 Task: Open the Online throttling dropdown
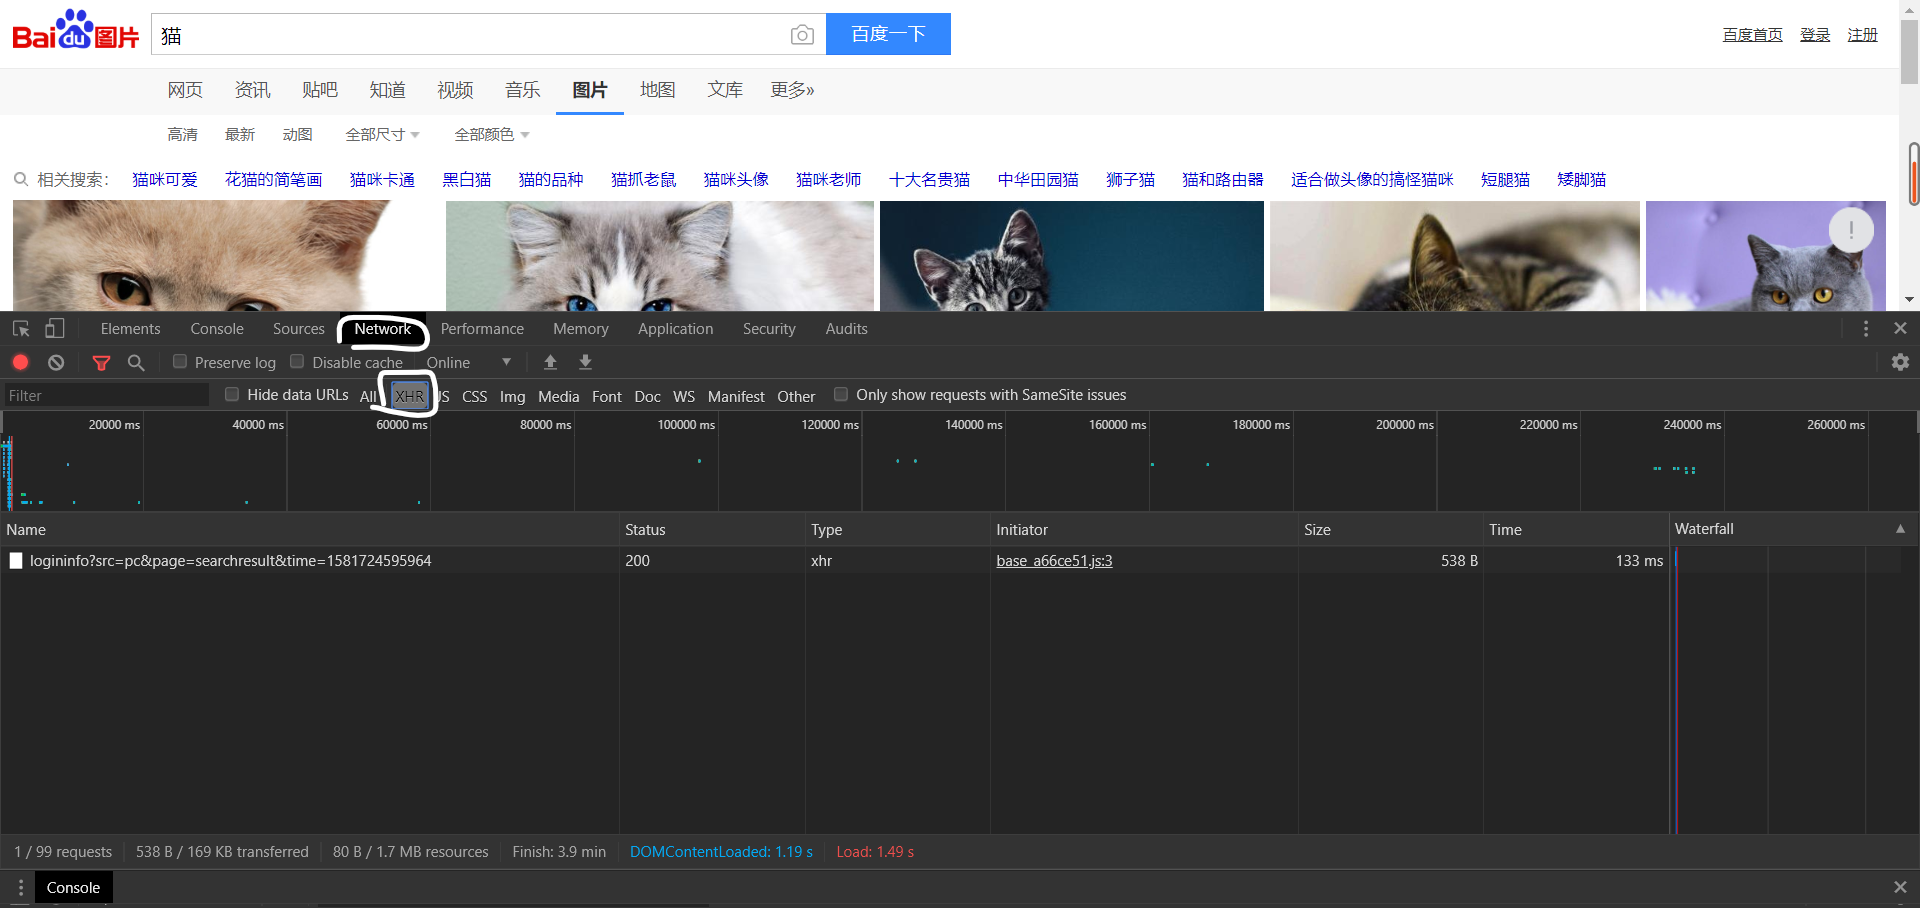[x=469, y=362]
